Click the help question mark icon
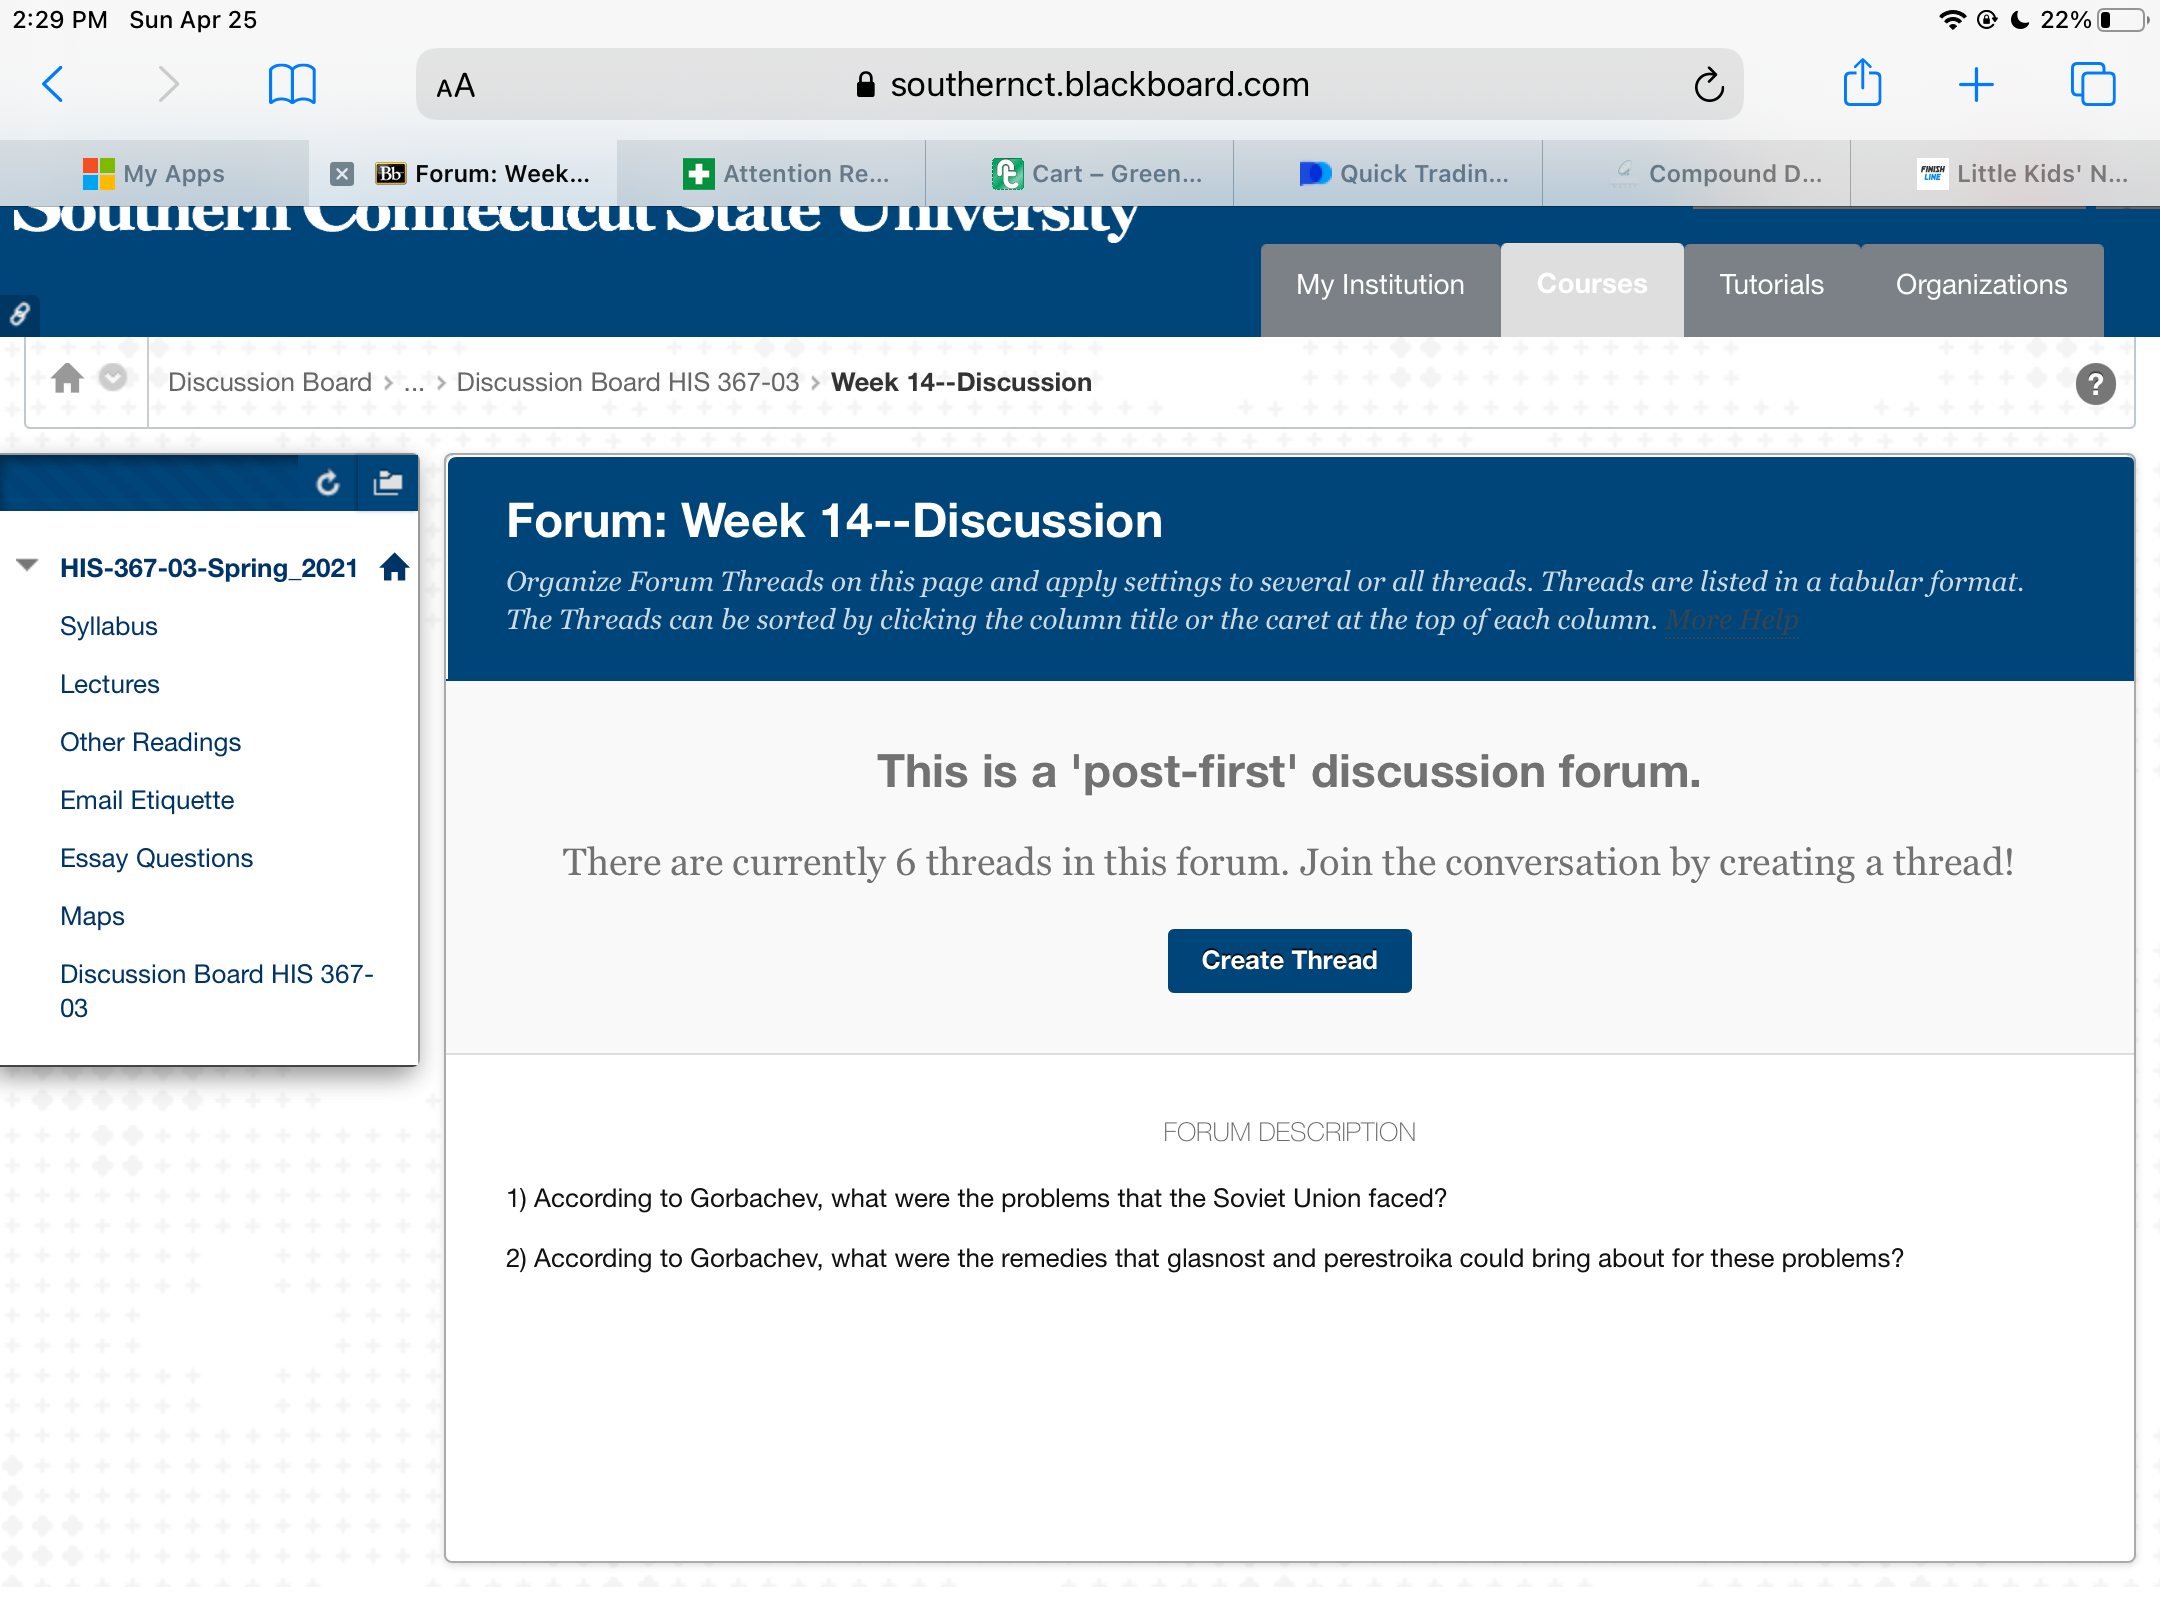 (x=2095, y=384)
